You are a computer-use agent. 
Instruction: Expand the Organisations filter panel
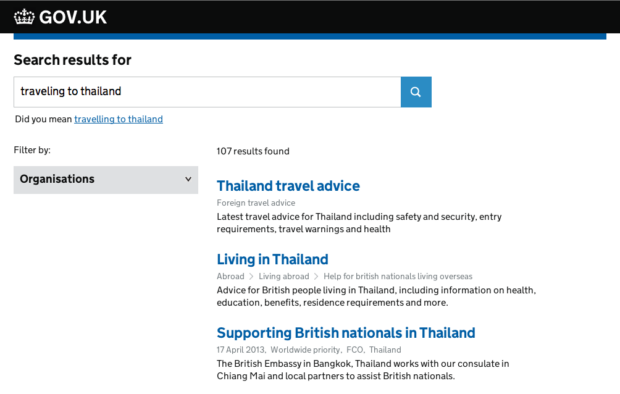[106, 180]
